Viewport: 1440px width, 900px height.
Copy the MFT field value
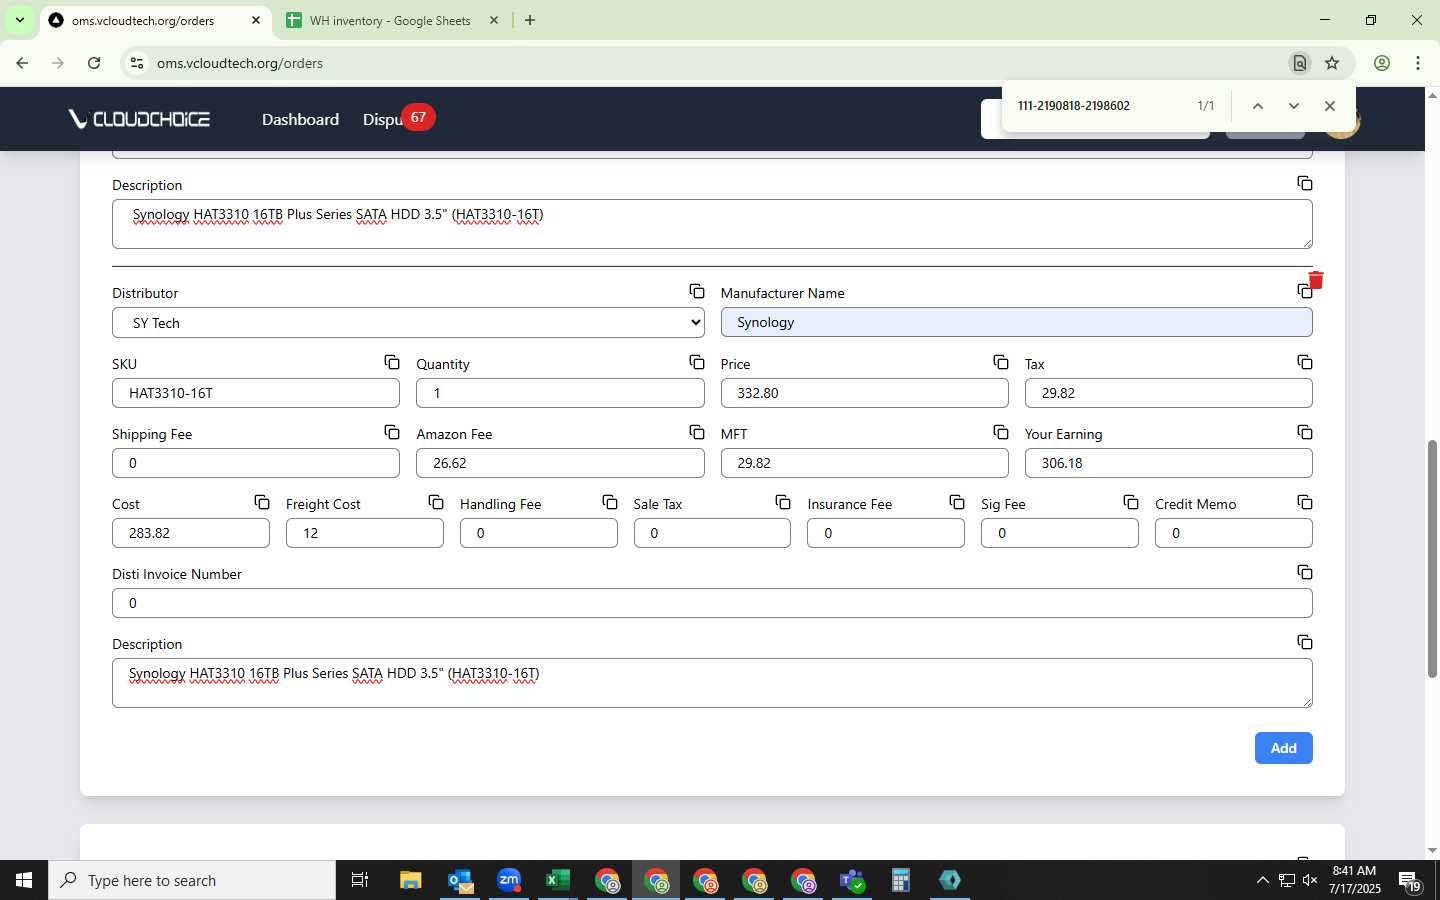[x=1000, y=432]
